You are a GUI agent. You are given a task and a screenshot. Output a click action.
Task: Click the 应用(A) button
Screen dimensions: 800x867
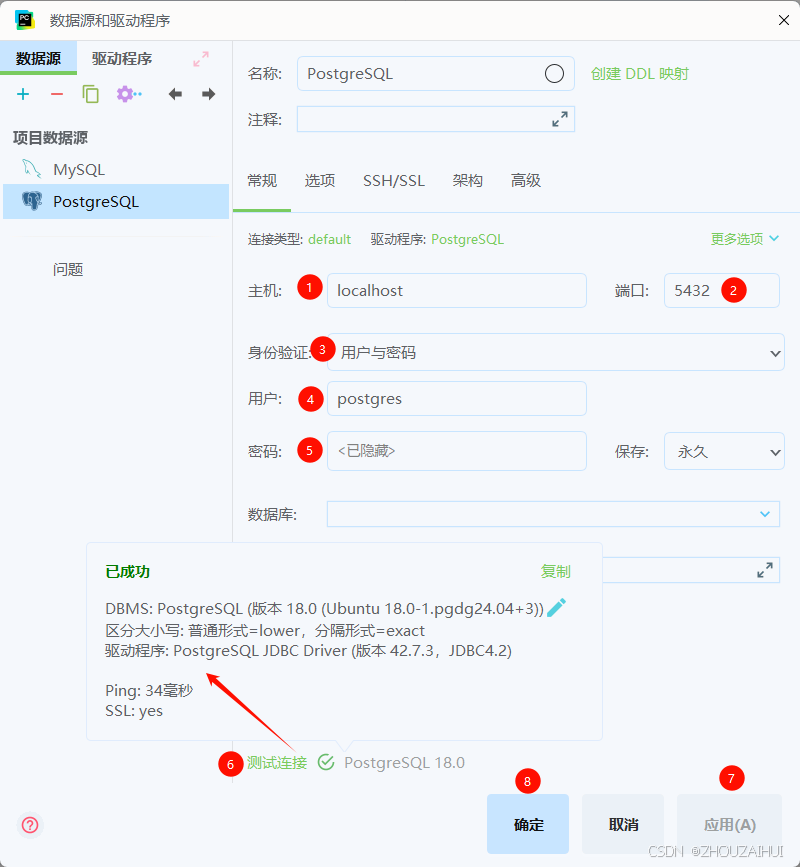tap(729, 824)
